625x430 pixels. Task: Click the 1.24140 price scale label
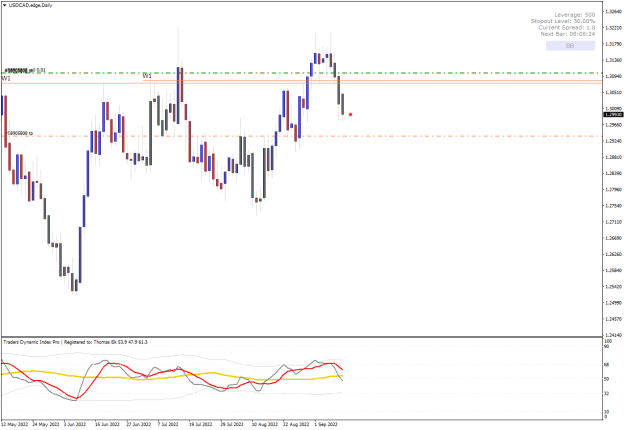(x=613, y=336)
